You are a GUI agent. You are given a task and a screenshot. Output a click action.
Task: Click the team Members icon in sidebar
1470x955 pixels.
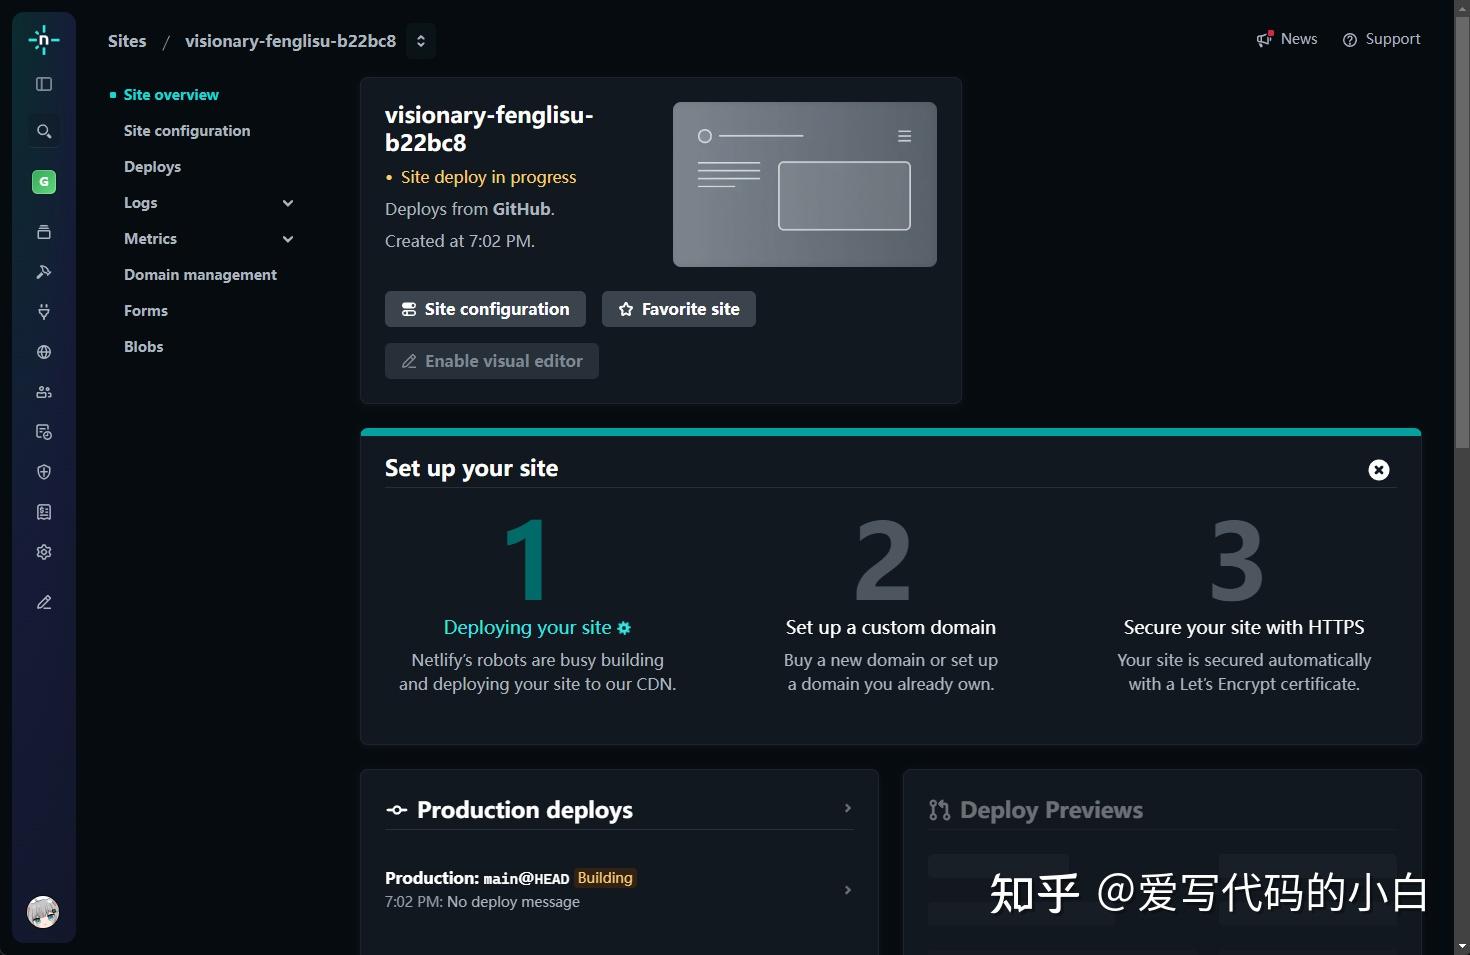(x=43, y=391)
